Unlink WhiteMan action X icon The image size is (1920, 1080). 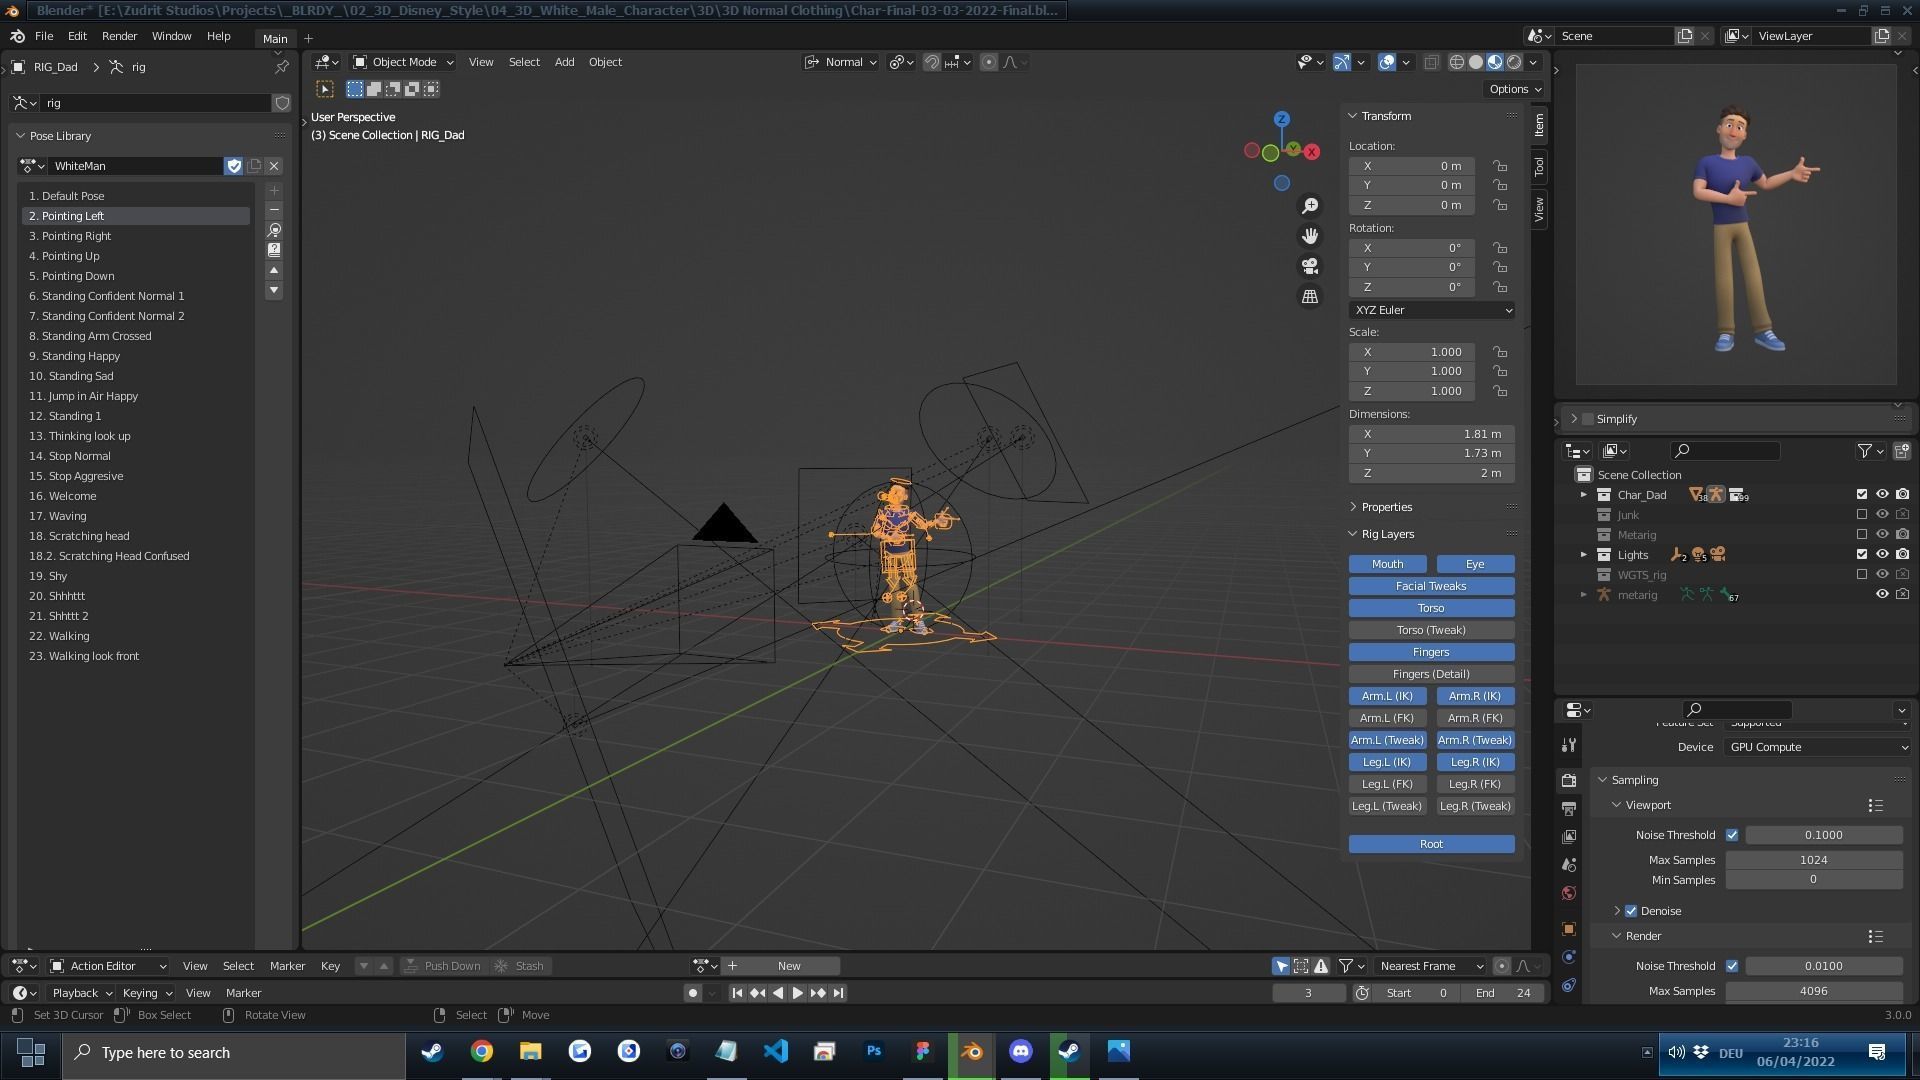(274, 166)
